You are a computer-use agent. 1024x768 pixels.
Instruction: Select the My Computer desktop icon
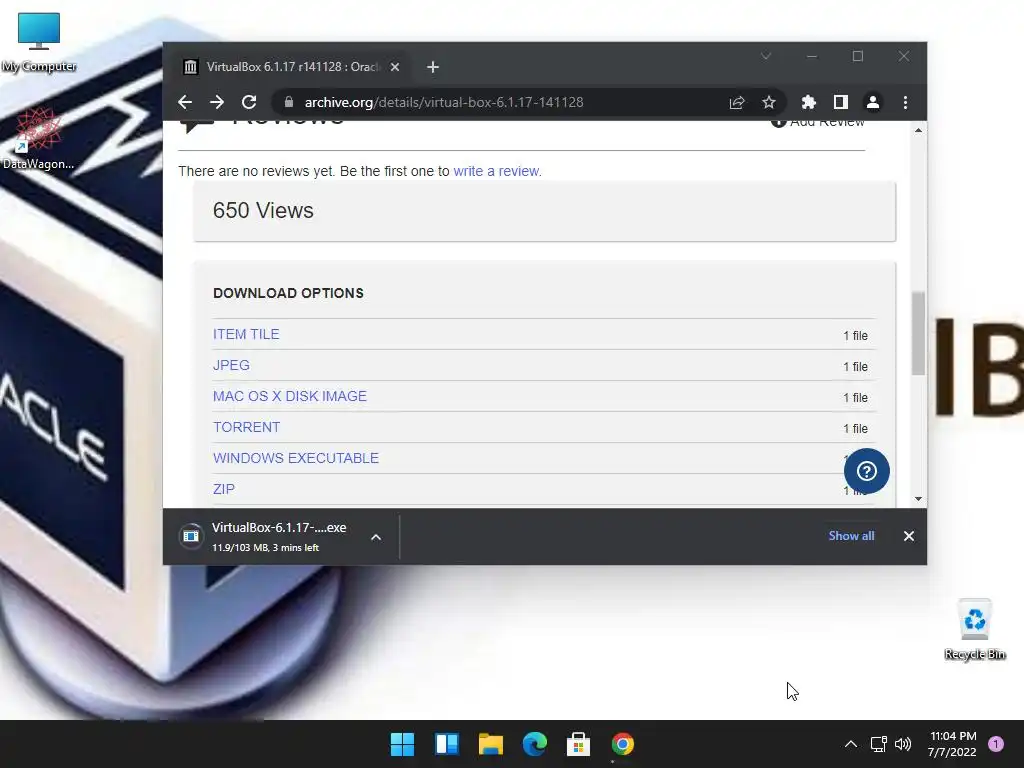pyautogui.click(x=39, y=42)
